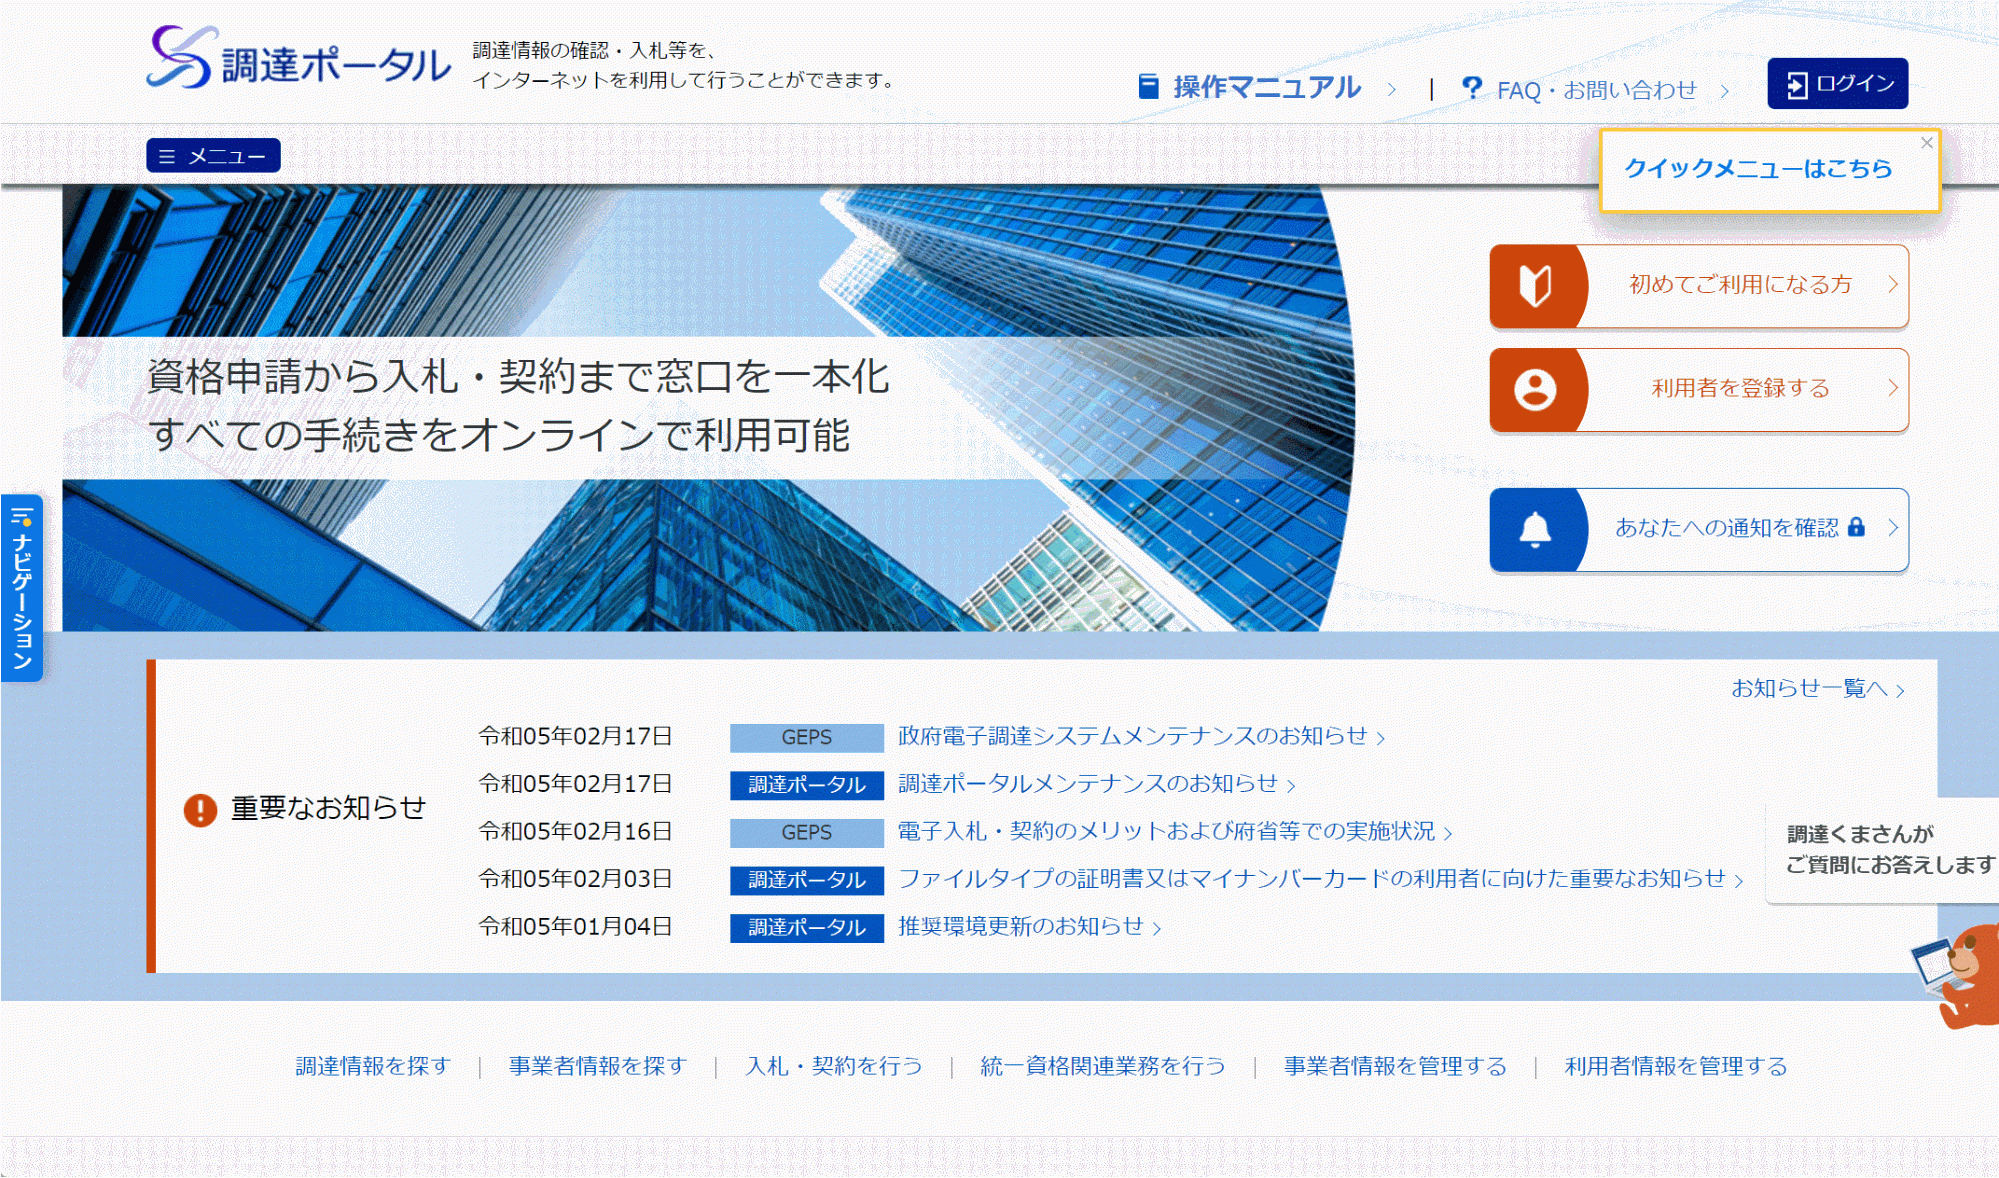
Task: Switch to the 入札・契約を行う section
Action: point(836,1066)
